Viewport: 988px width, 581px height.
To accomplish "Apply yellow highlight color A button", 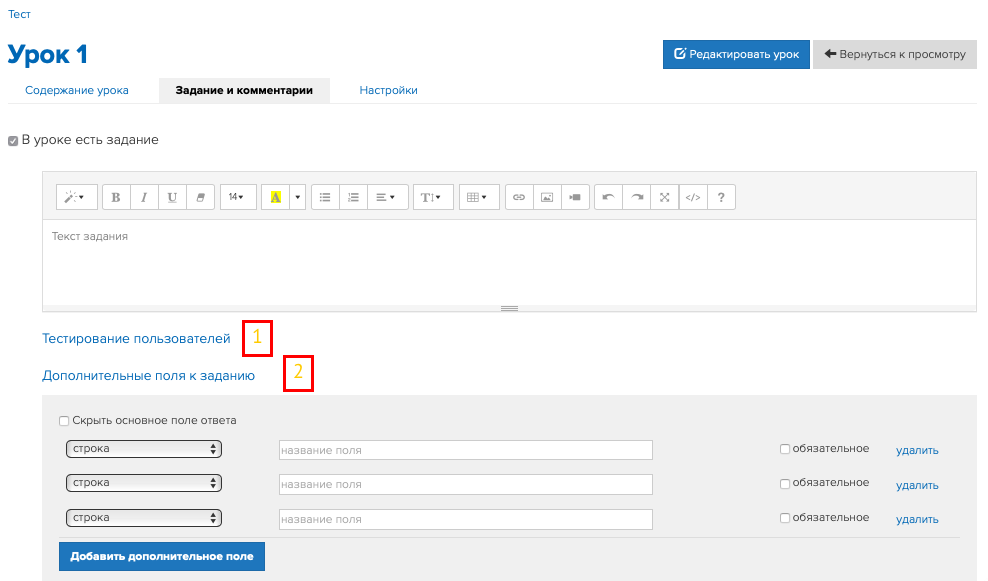I will [275, 197].
